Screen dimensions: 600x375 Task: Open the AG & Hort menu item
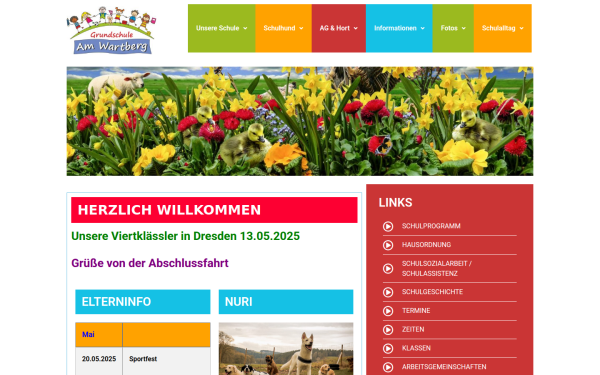339,28
